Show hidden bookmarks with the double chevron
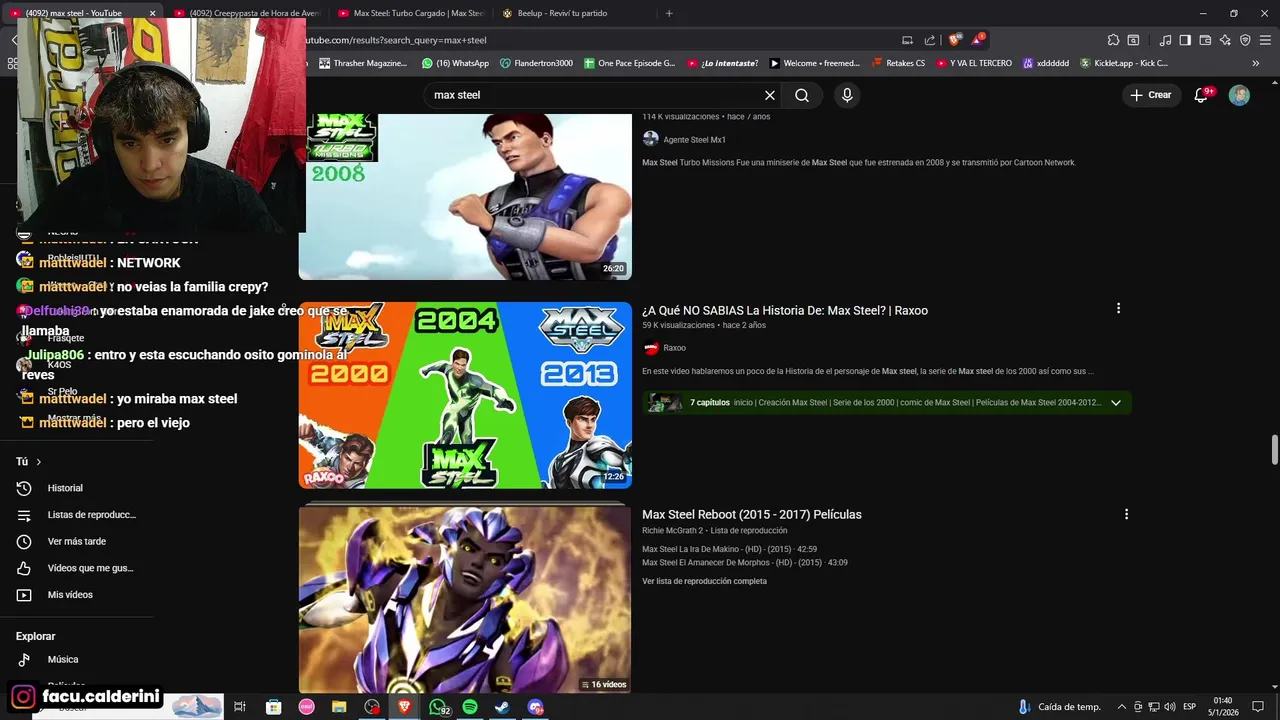The height and width of the screenshot is (720, 1280). coord(1256,63)
